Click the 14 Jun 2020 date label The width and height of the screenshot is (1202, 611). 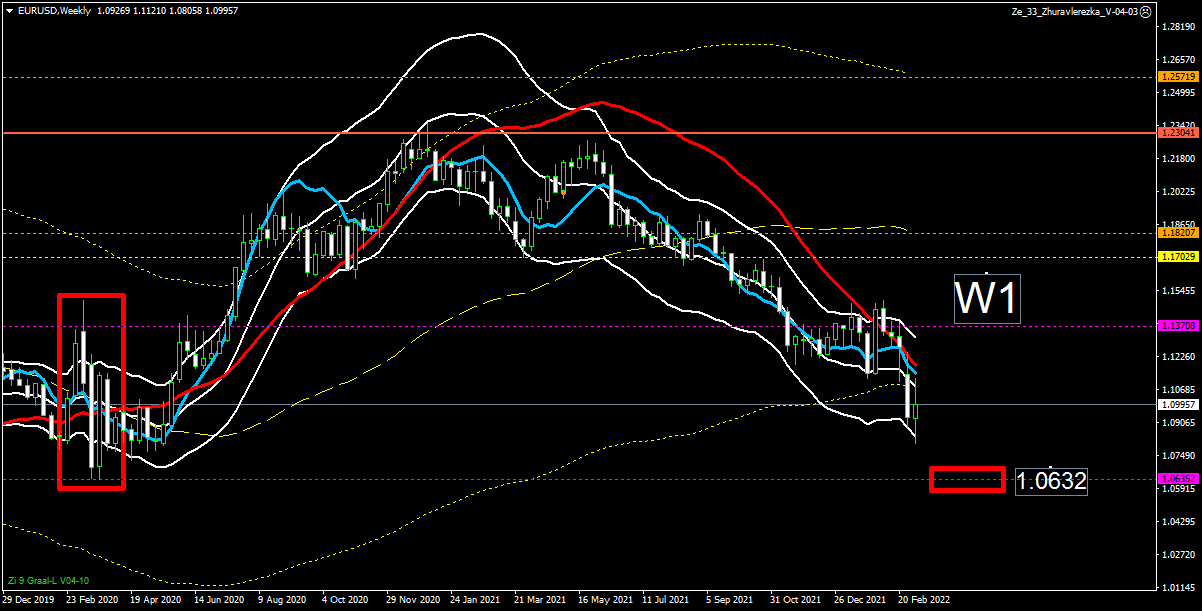[219, 600]
